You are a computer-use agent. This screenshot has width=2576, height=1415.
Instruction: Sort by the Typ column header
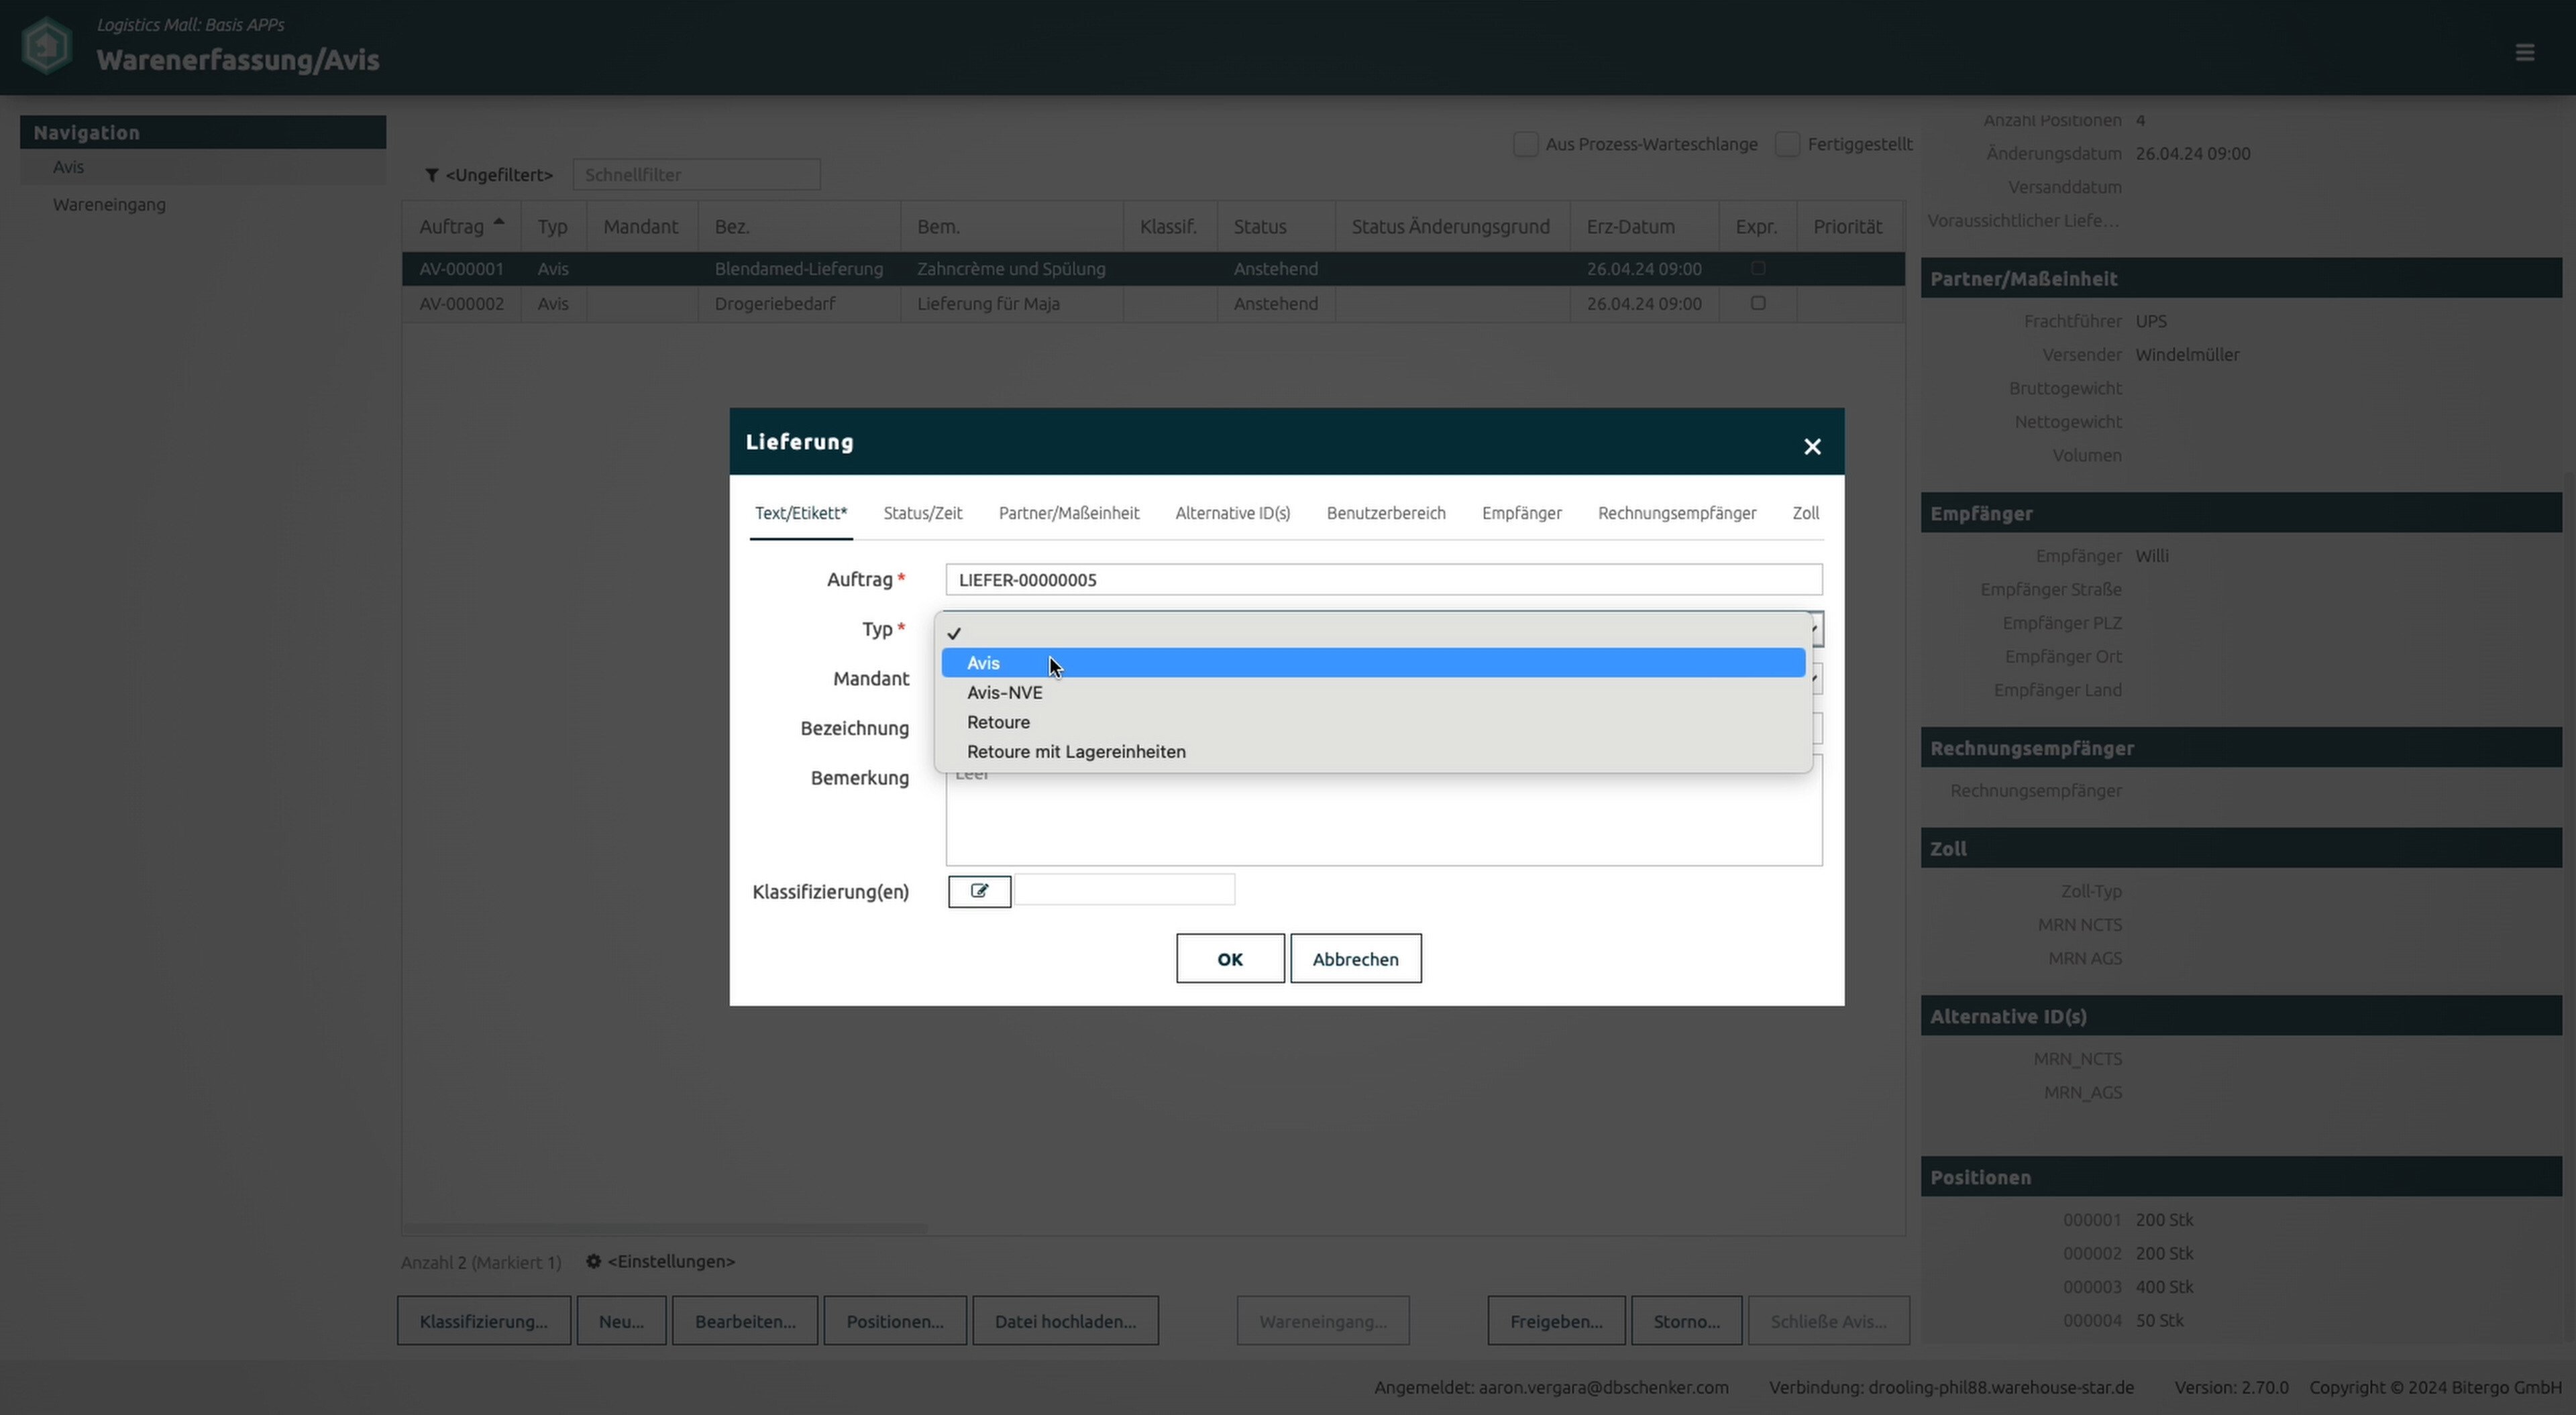pyautogui.click(x=553, y=227)
